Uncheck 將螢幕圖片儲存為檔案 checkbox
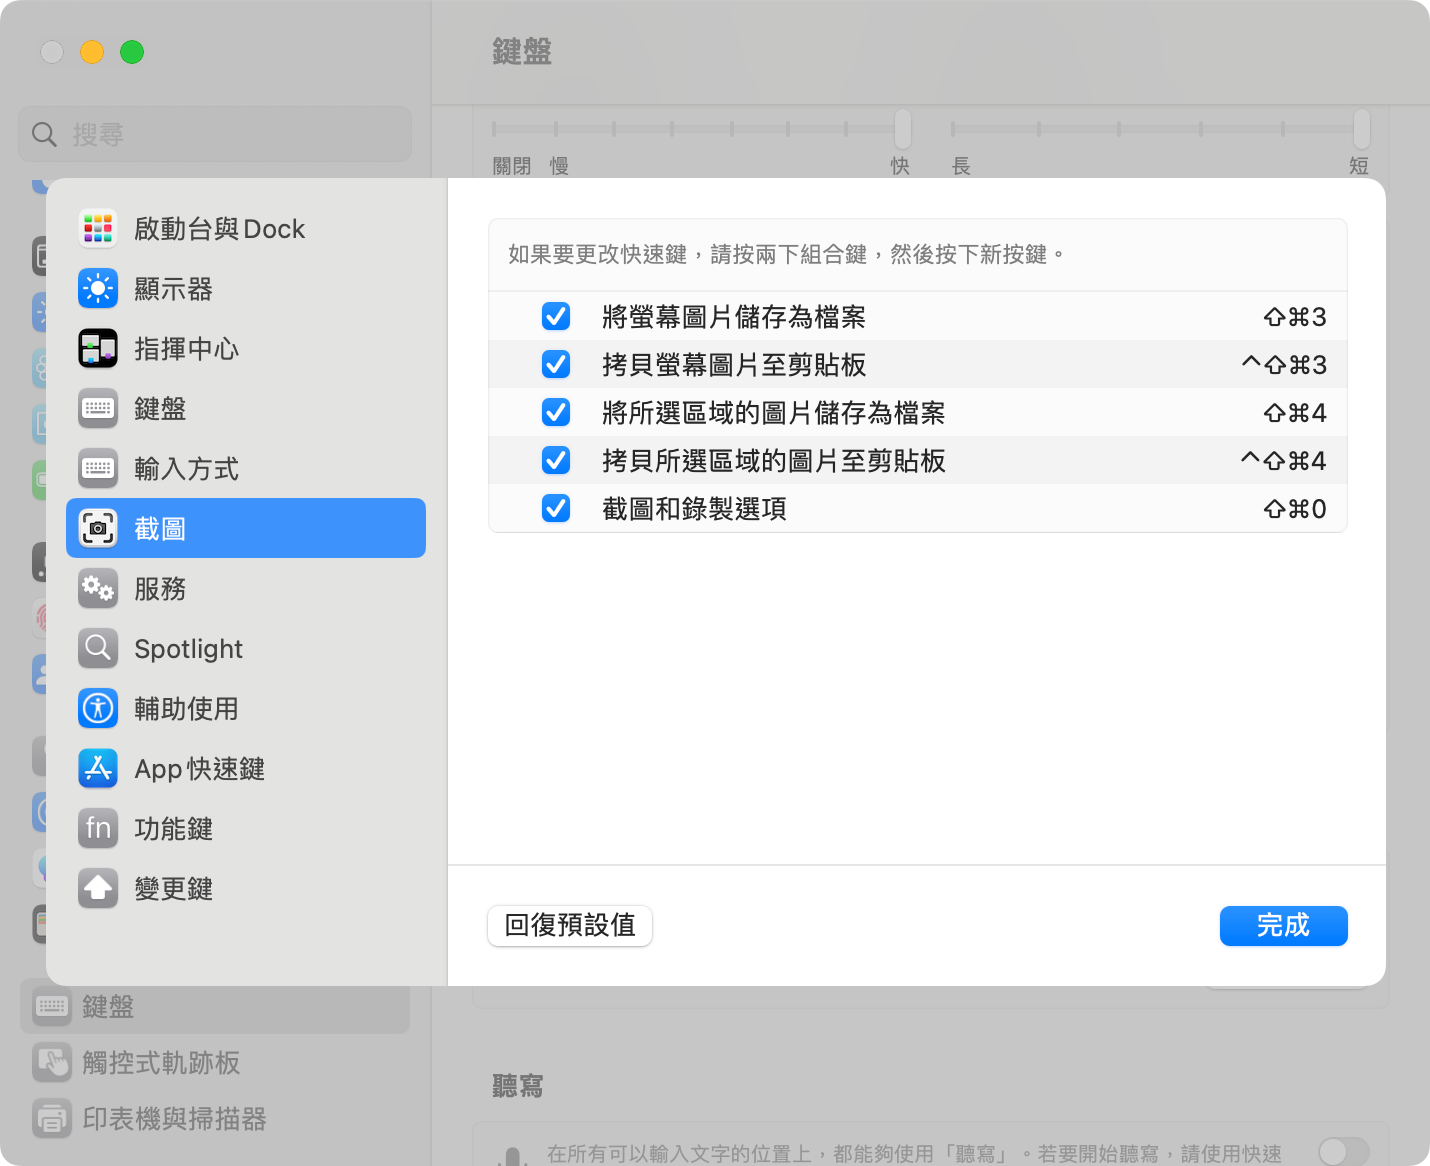Screen dimensions: 1430x1166 (556, 317)
